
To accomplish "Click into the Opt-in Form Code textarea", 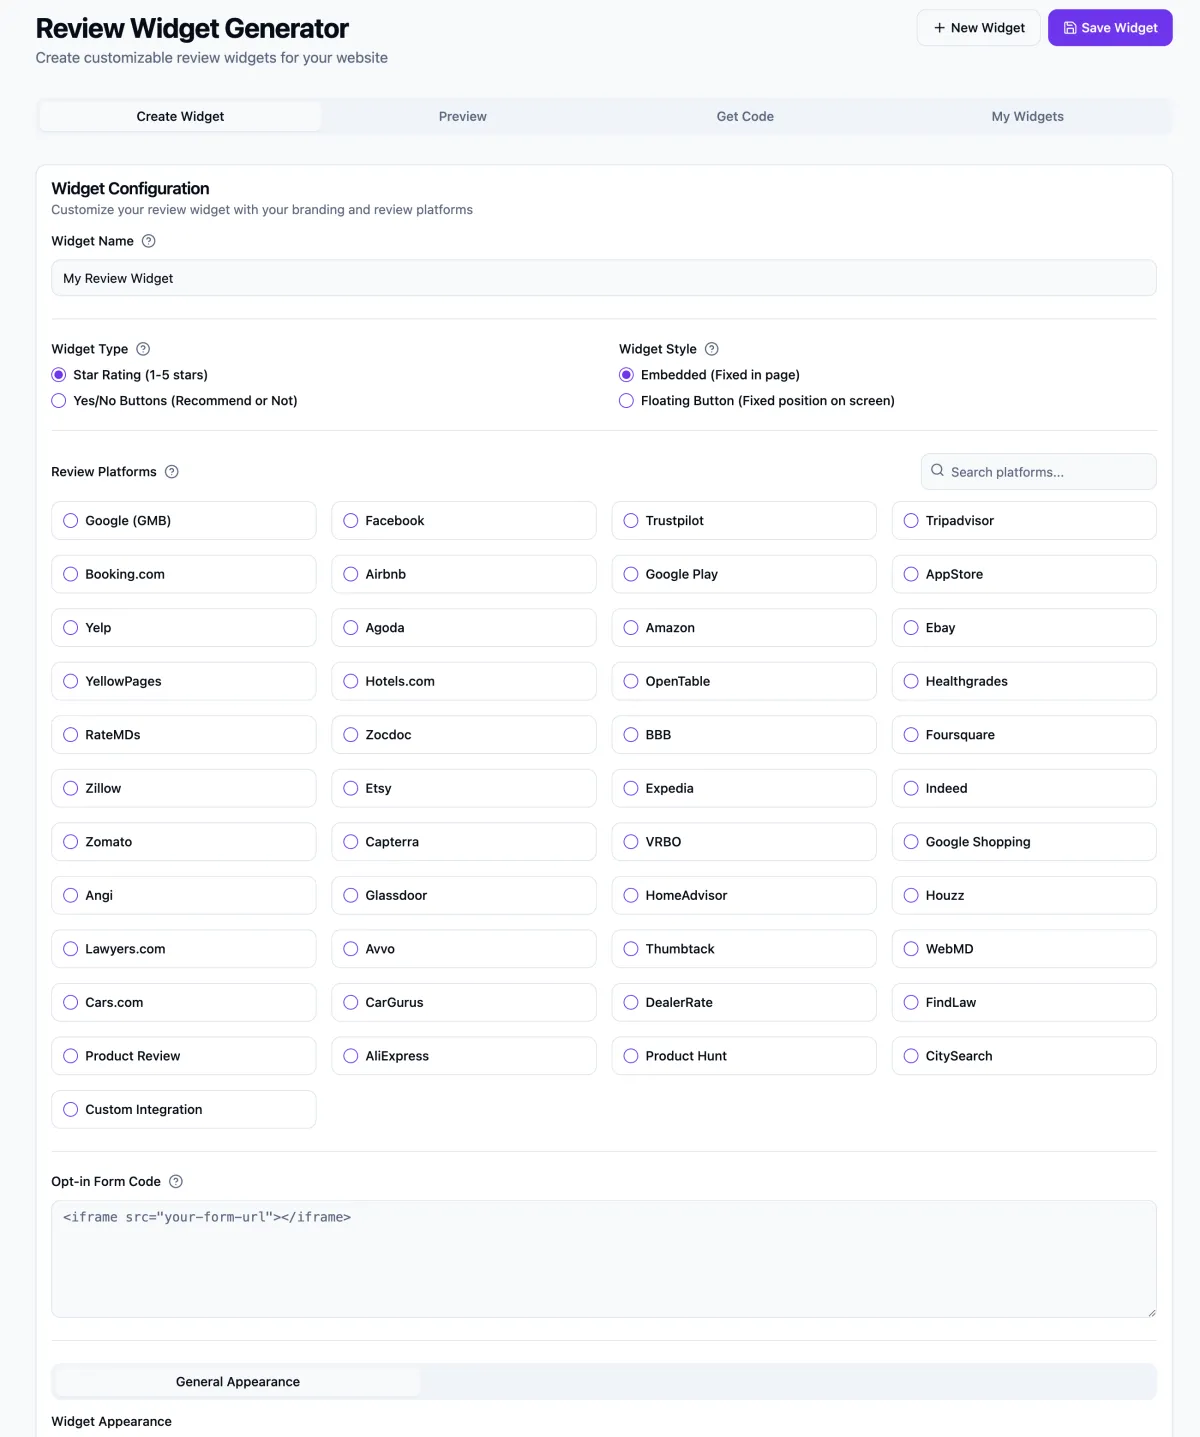I will (x=604, y=1259).
